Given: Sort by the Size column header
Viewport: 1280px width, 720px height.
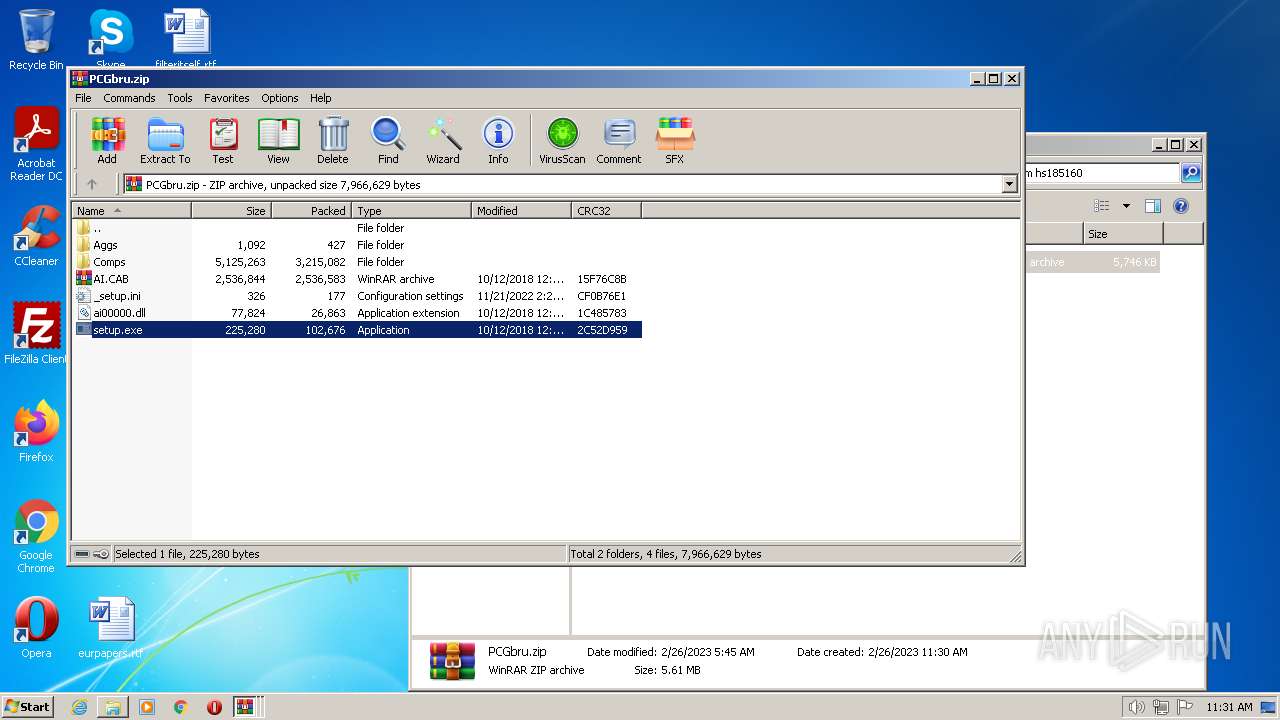Looking at the screenshot, I should (231, 210).
